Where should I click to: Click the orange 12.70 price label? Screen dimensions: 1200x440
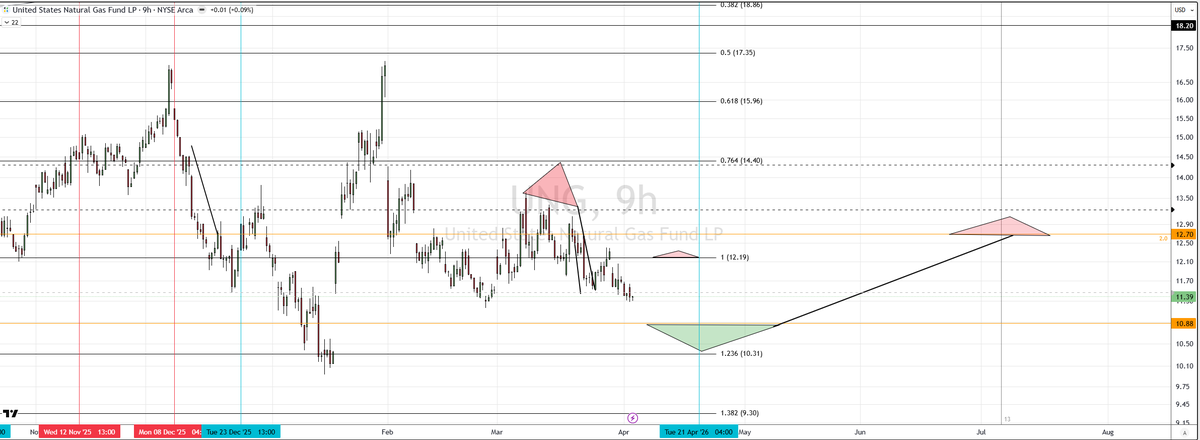(1184, 234)
